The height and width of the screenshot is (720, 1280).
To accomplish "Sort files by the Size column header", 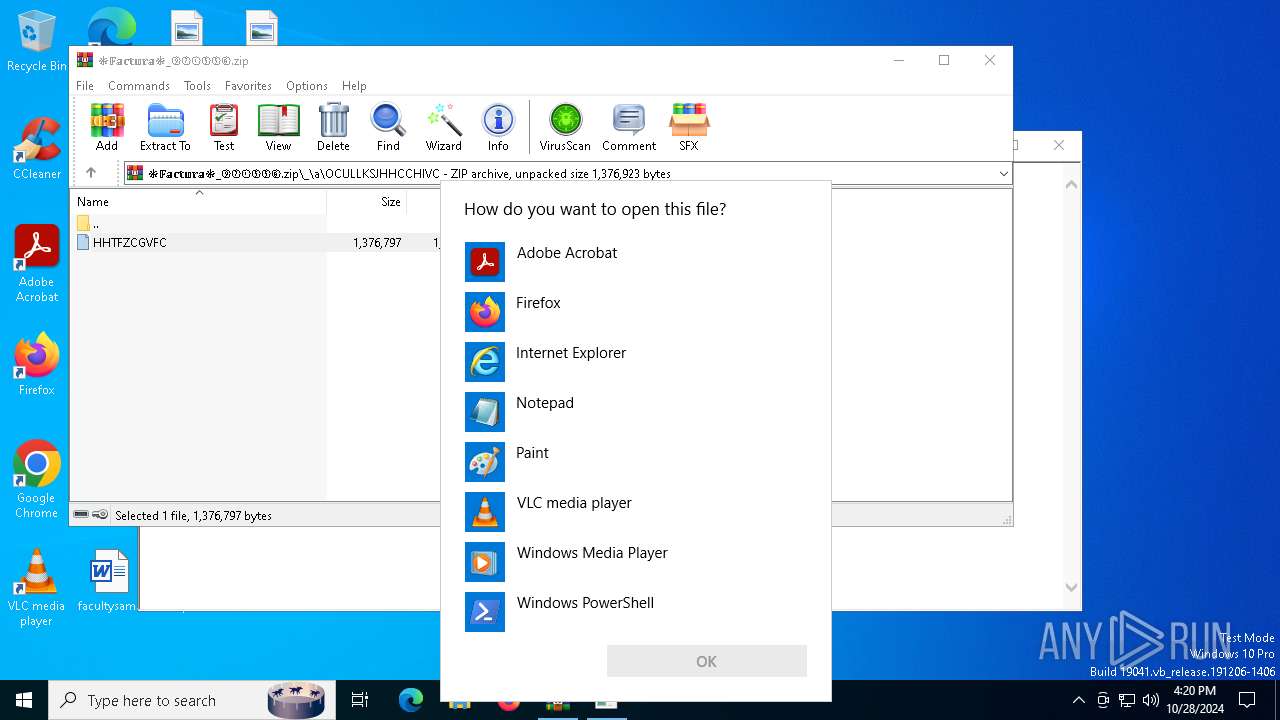I will (367, 202).
